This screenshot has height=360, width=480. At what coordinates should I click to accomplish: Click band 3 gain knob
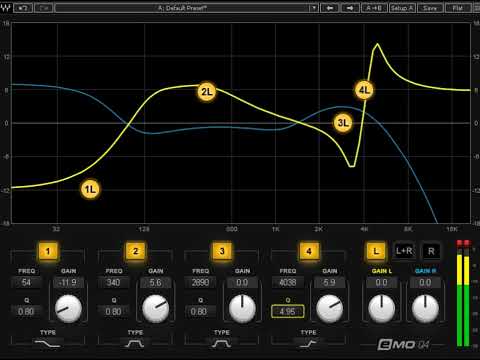tap(242, 309)
